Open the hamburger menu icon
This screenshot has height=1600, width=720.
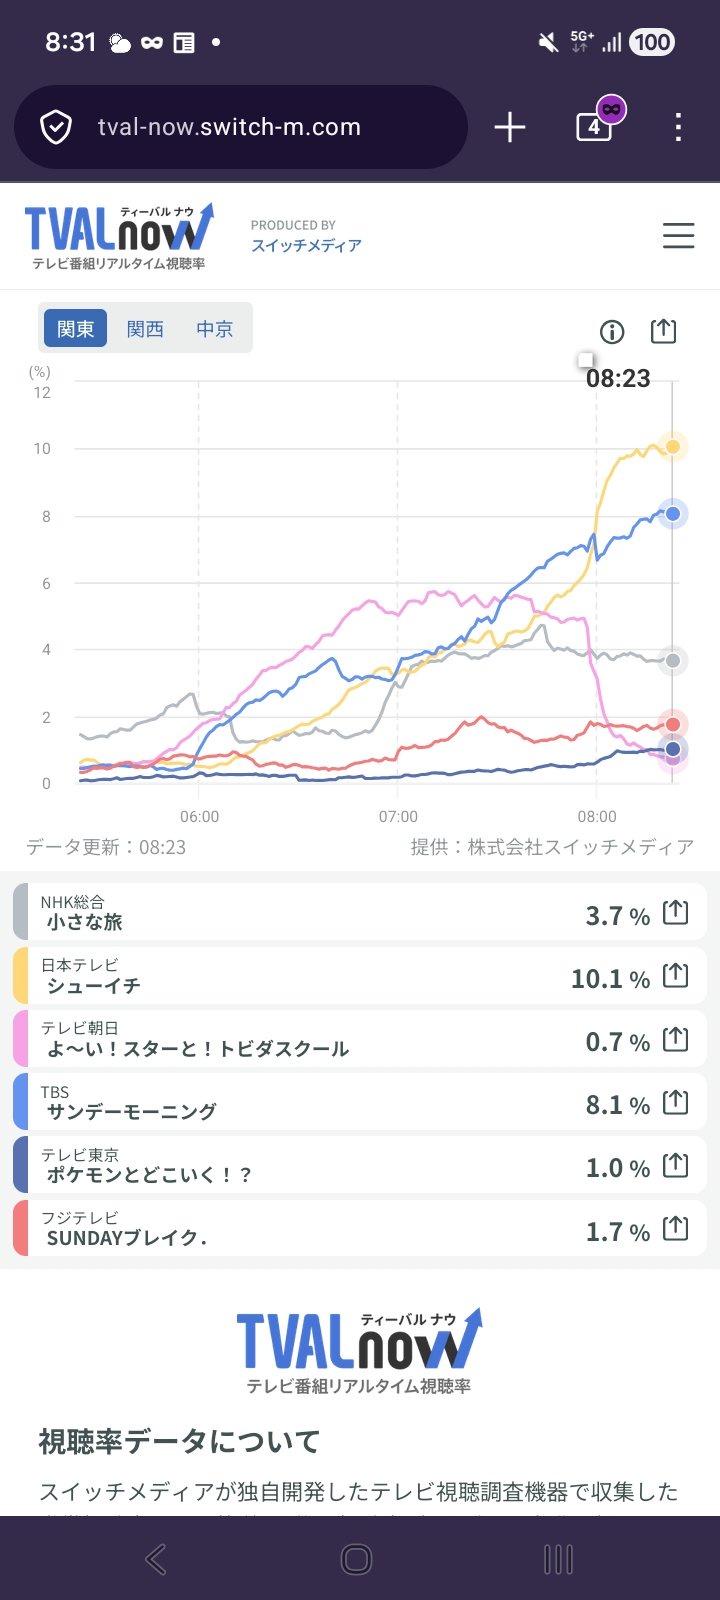coord(678,236)
